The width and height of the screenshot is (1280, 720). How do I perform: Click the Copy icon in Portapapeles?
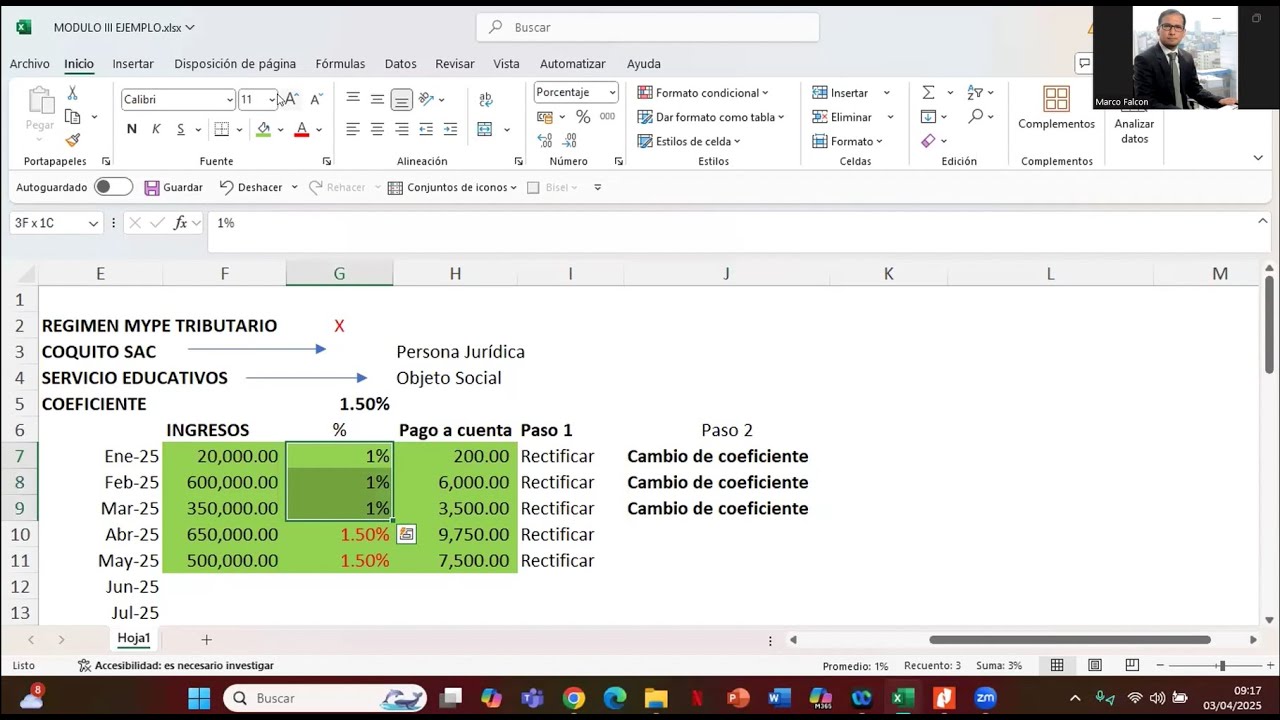click(72, 117)
